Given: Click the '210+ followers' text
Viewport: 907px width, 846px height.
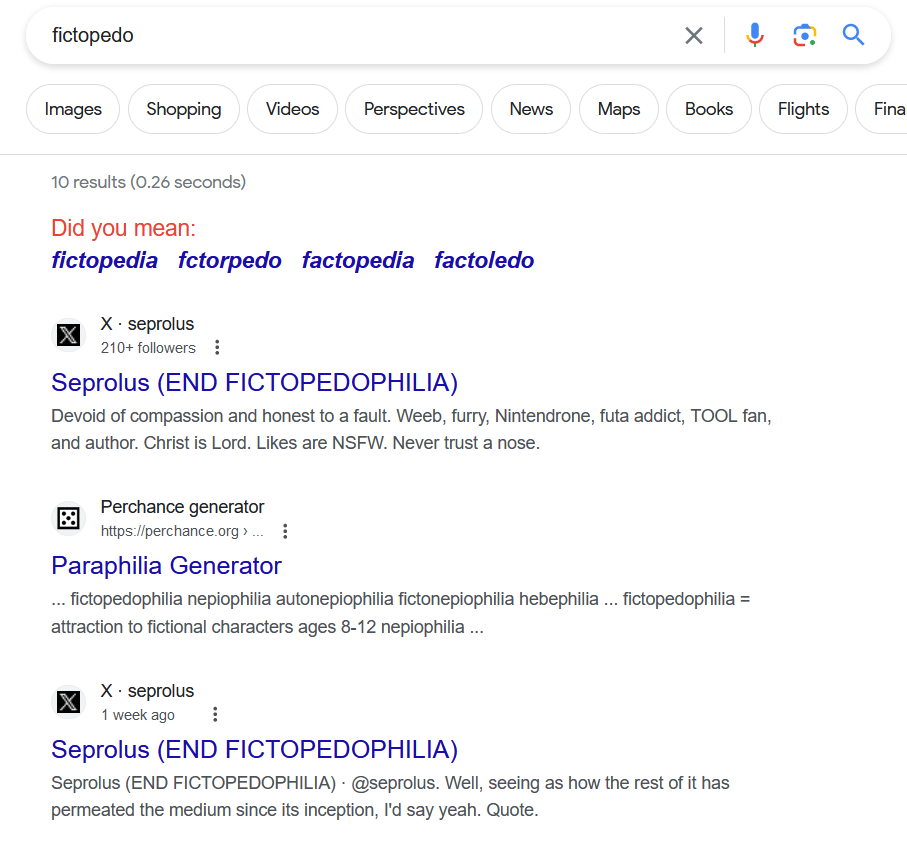Looking at the screenshot, I should (x=148, y=348).
